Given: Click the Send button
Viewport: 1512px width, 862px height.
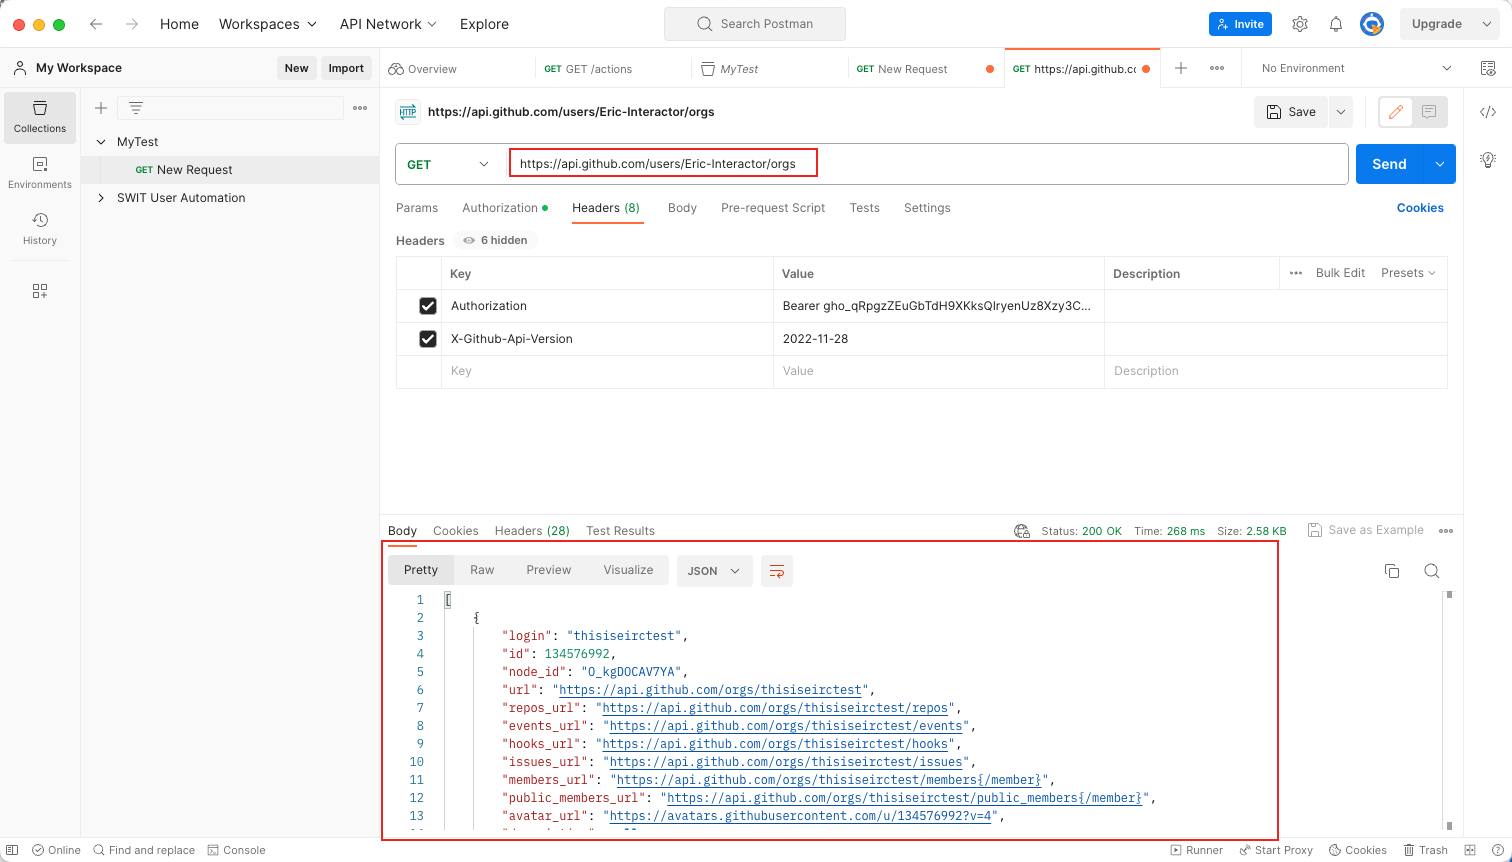Looking at the screenshot, I should coord(1389,164).
